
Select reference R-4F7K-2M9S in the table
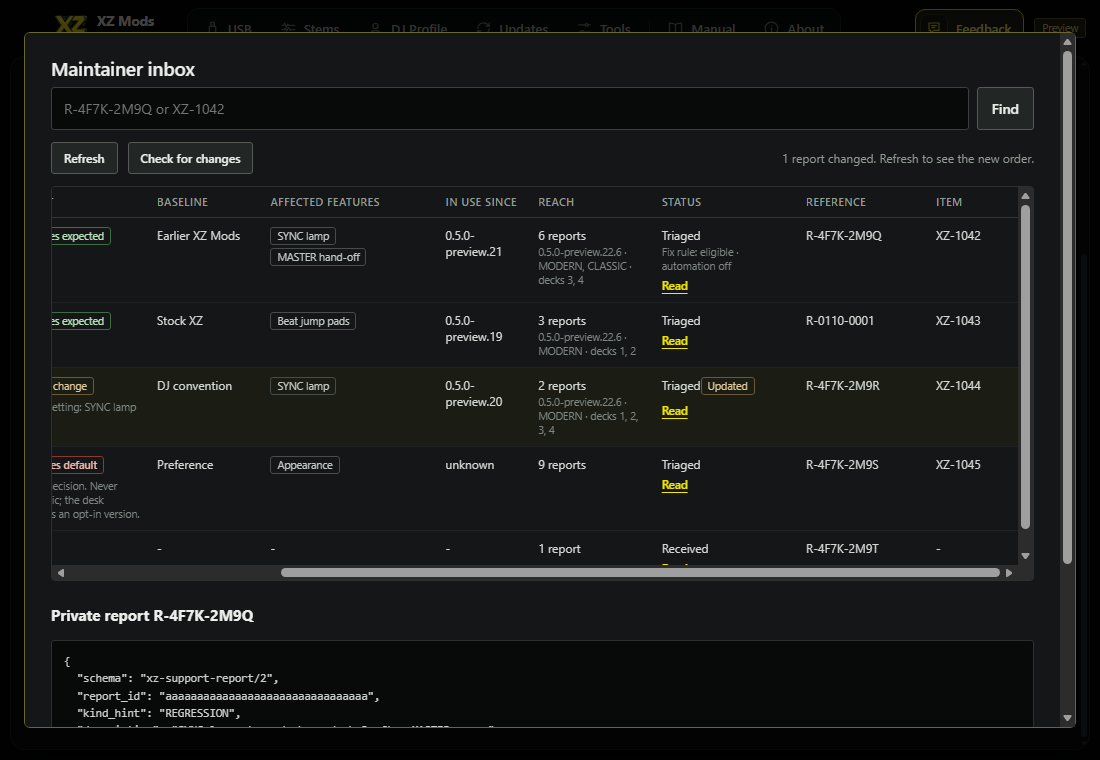click(x=842, y=465)
